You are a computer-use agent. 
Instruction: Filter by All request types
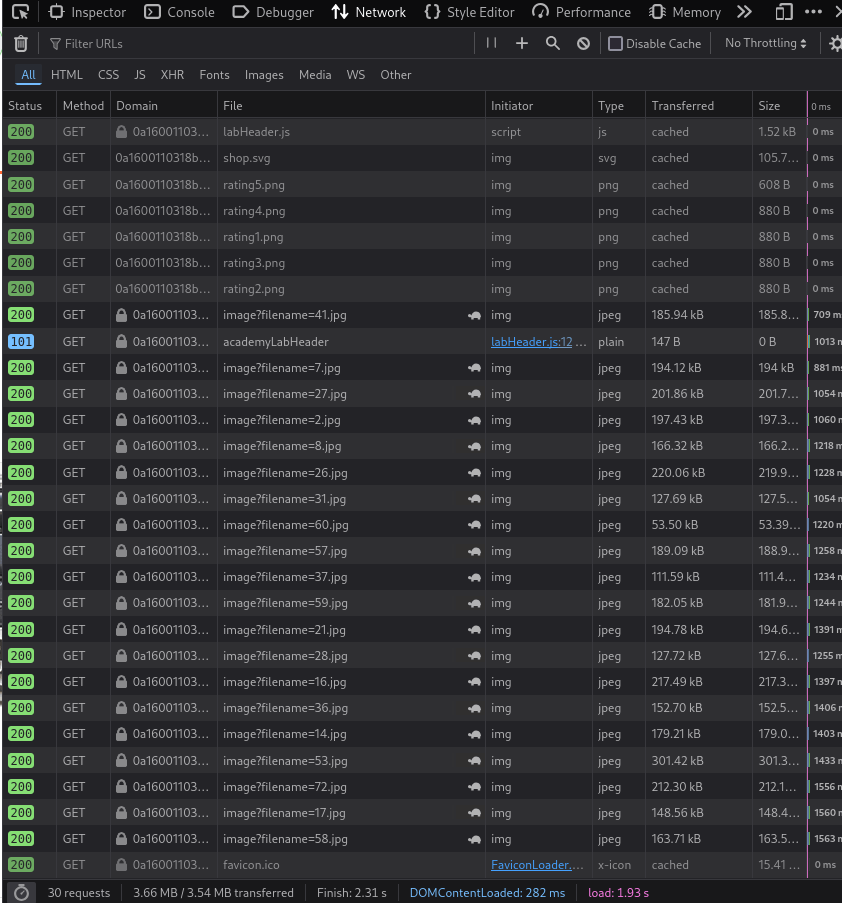(28, 75)
